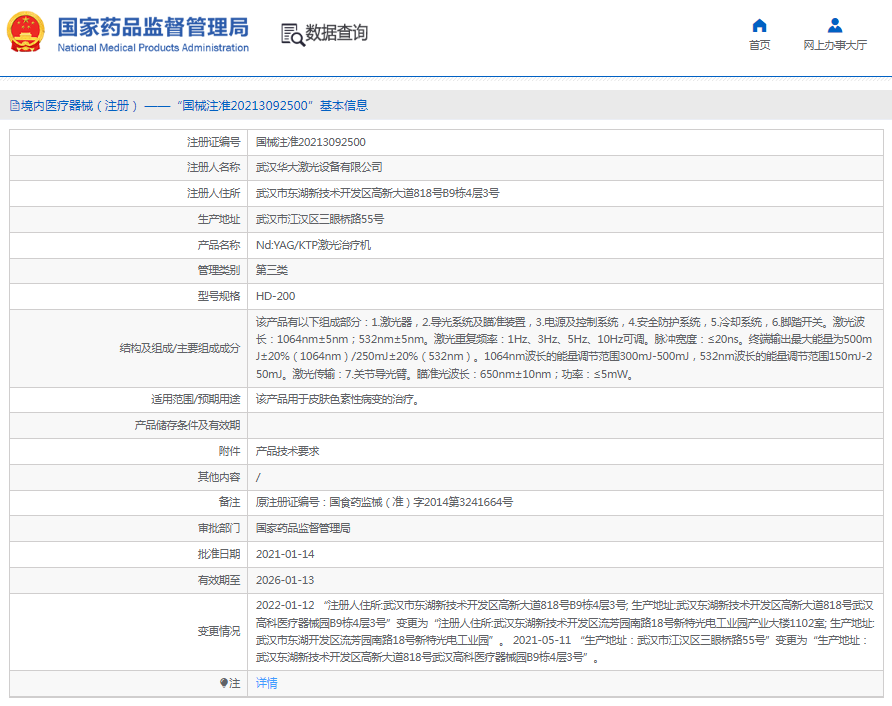Click the 国家药品监督管理局 site title

pyautogui.click(x=153, y=26)
